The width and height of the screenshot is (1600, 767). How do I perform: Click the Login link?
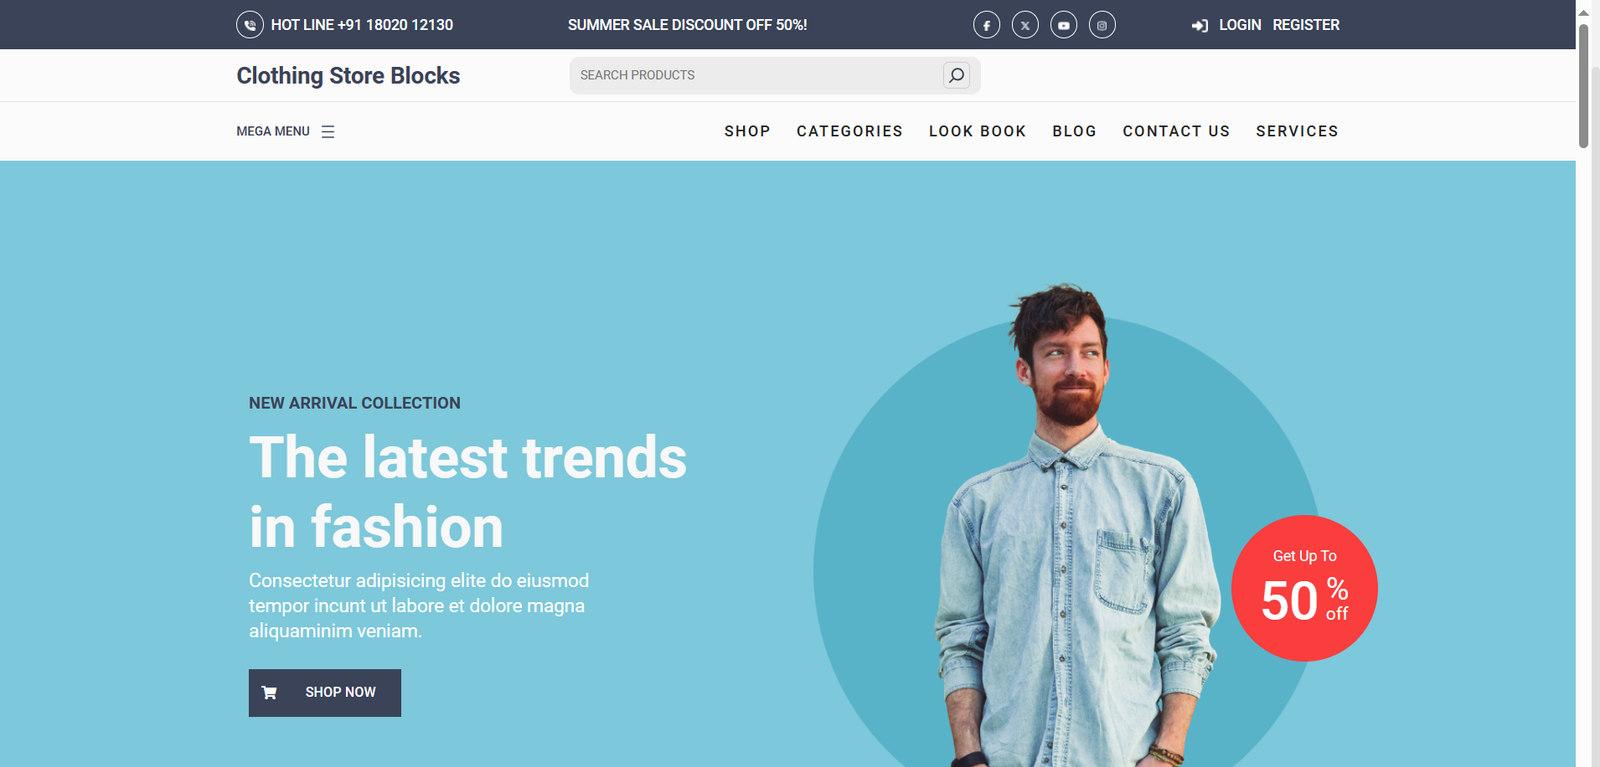1240,25
